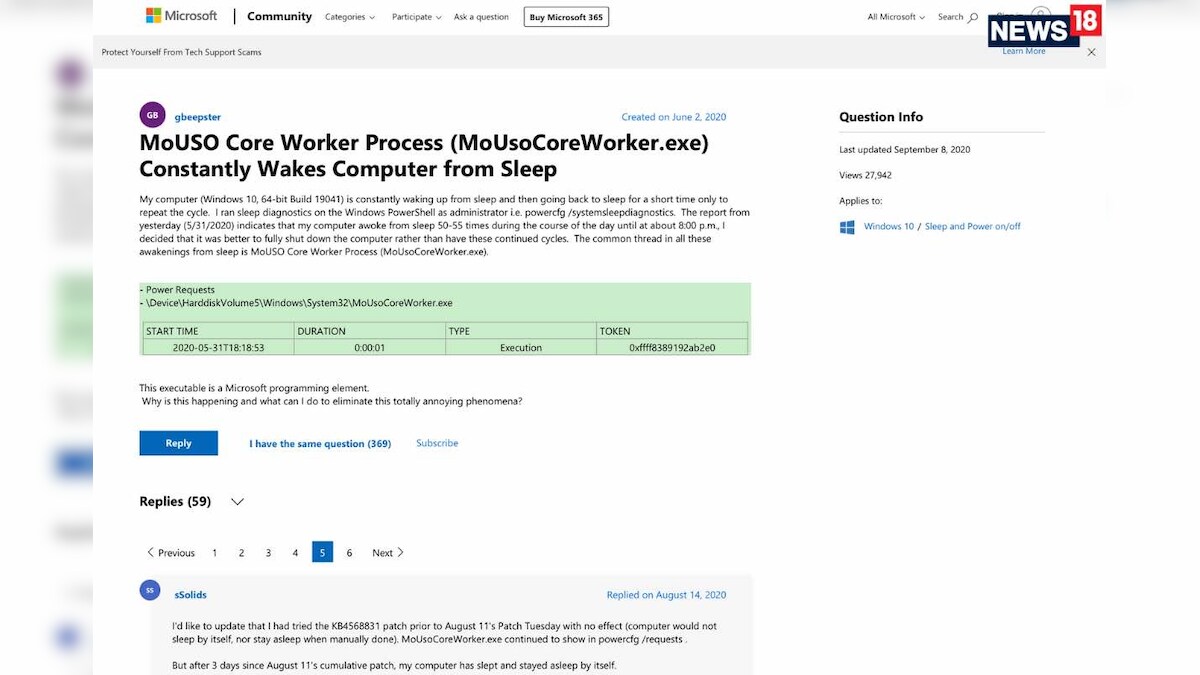The image size is (1200, 675).
Task: Click sSolids' SS avatar icon
Action: (150, 590)
